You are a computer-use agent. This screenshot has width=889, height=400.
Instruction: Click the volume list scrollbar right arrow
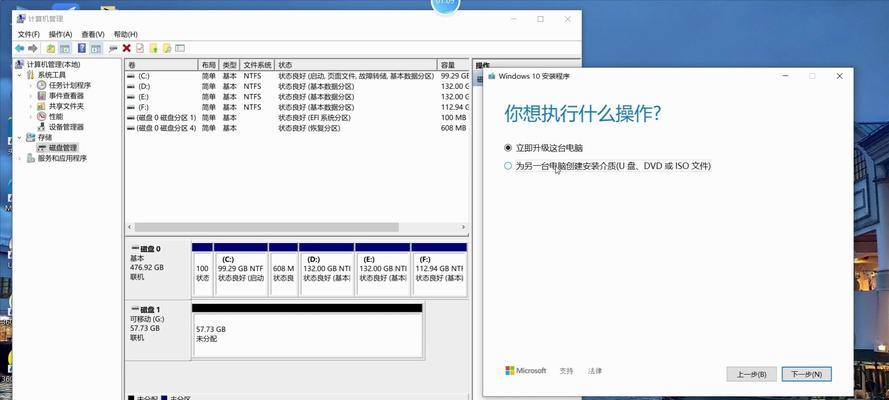(464, 227)
